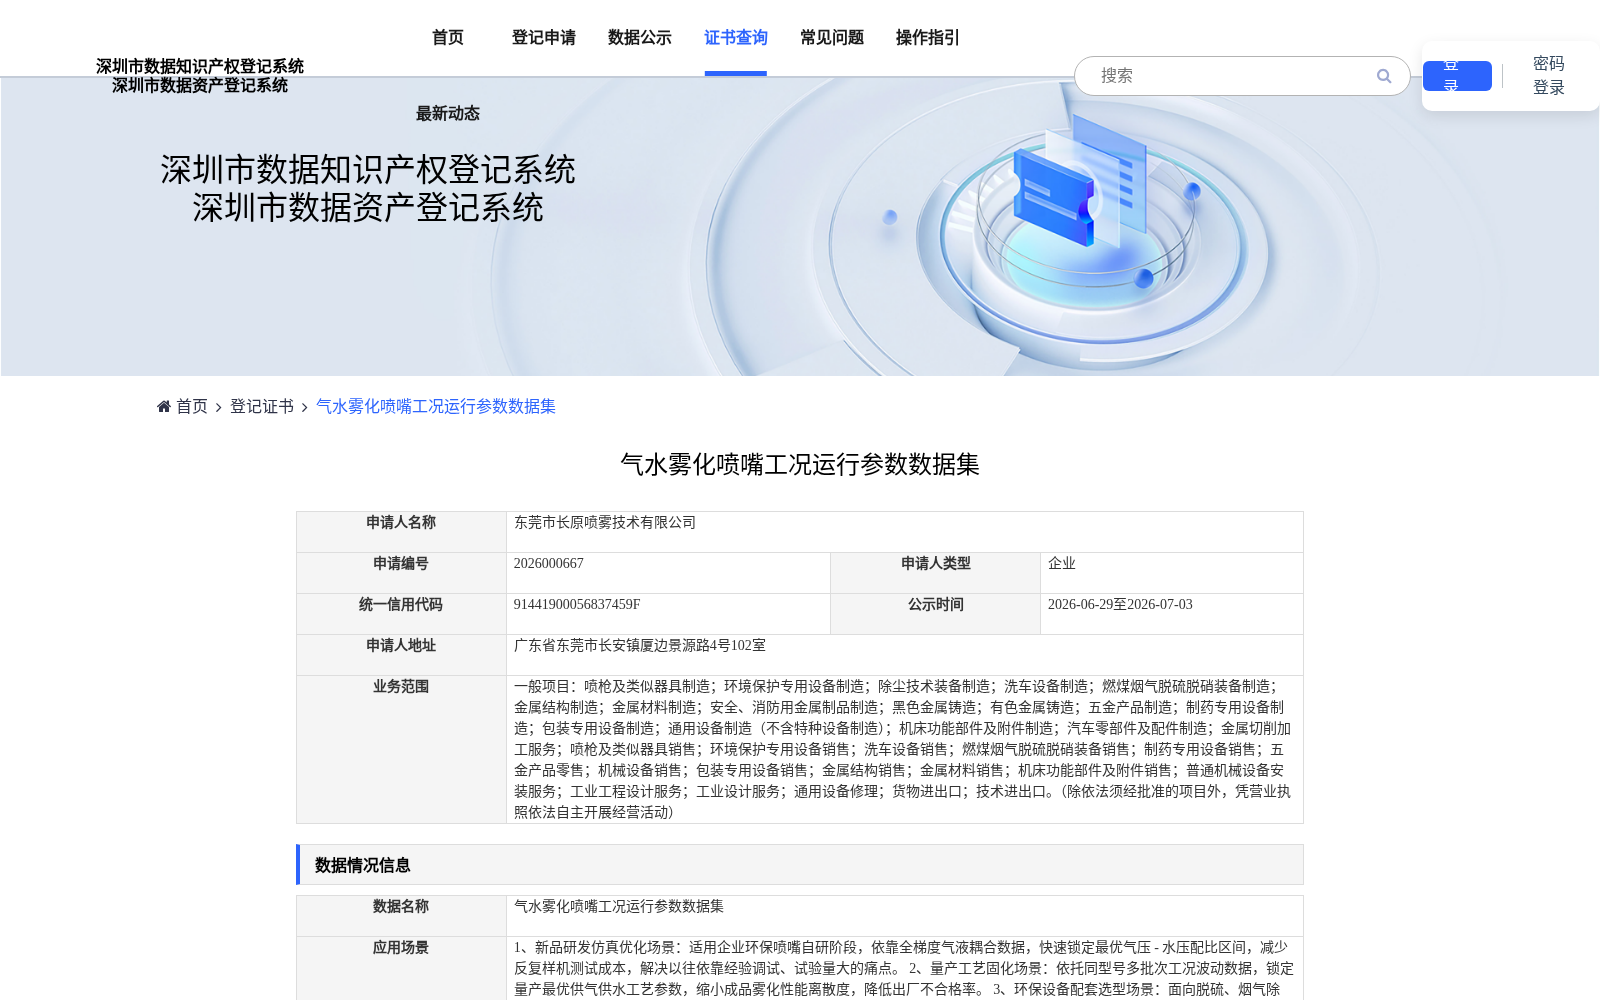
Task: Click the 公示时间 label cell
Action: pyautogui.click(x=936, y=614)
